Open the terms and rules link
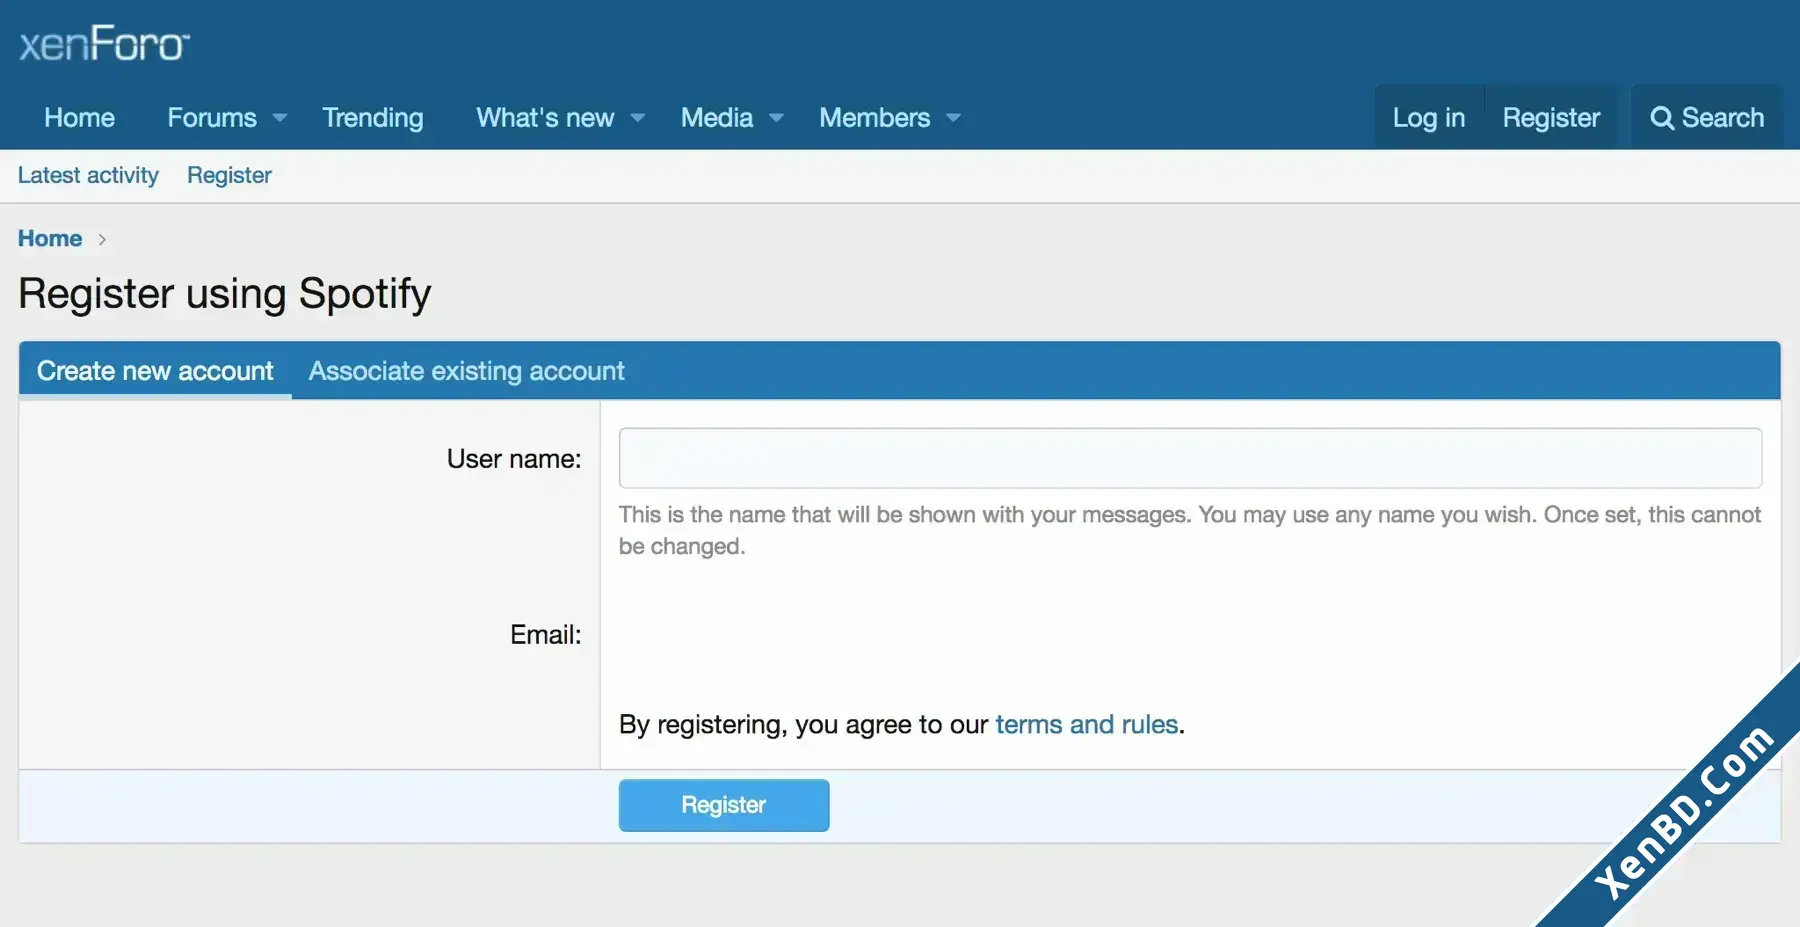The width and height of the screenshot is (1800, 927). 1087,724
